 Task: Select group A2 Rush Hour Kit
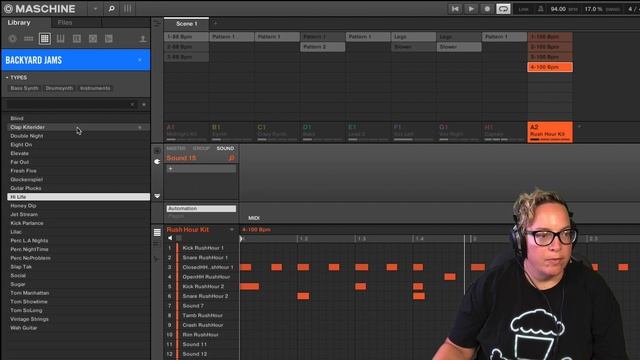(550, 132)
